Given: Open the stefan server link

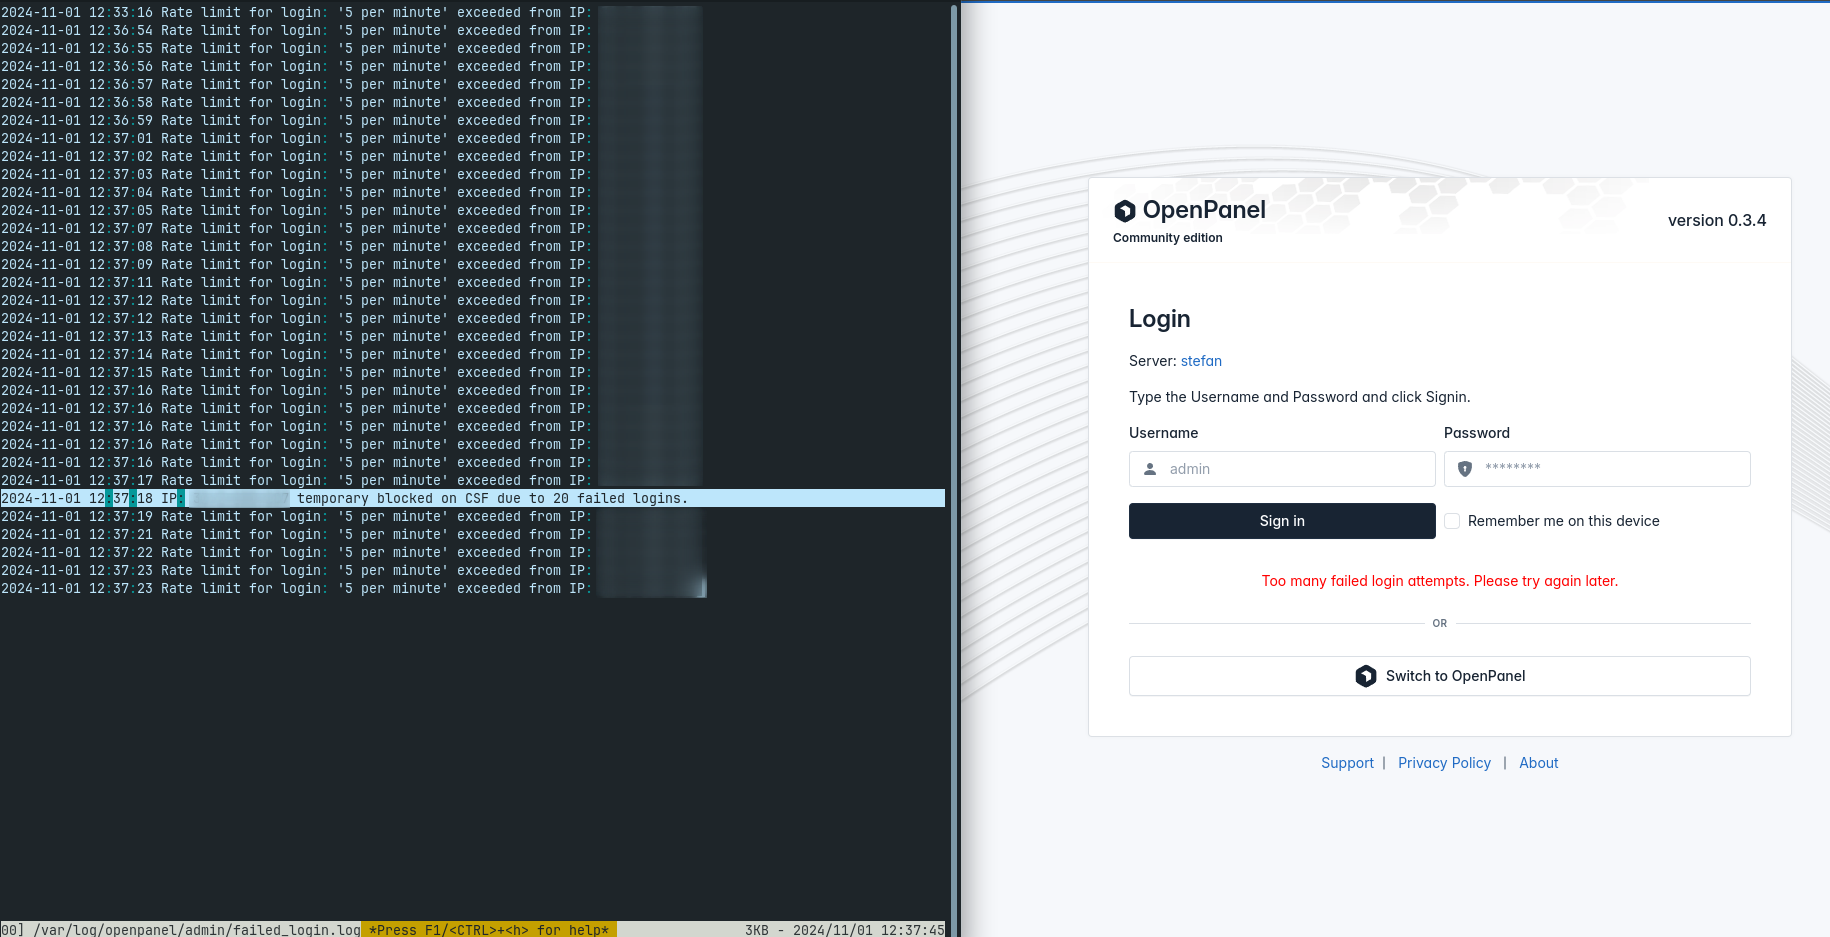Looking at the screenshot, I should click(1201, 361).
